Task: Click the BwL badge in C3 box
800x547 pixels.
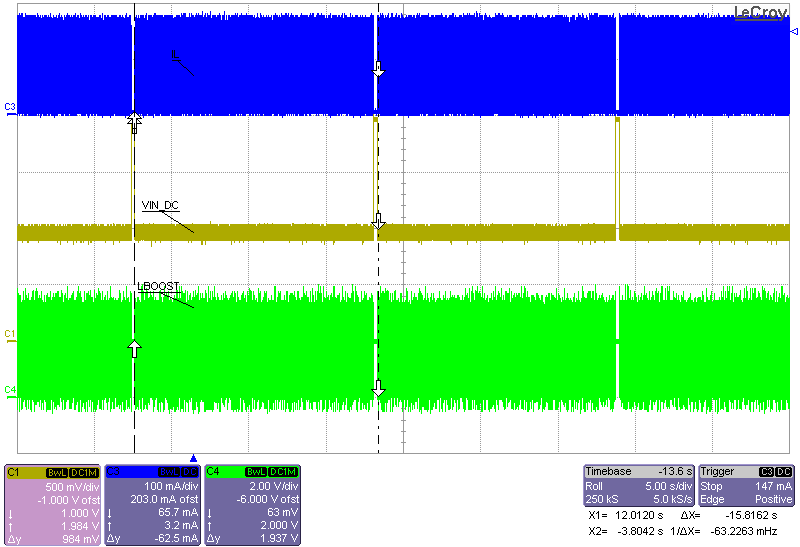Action: pos(168,472)
